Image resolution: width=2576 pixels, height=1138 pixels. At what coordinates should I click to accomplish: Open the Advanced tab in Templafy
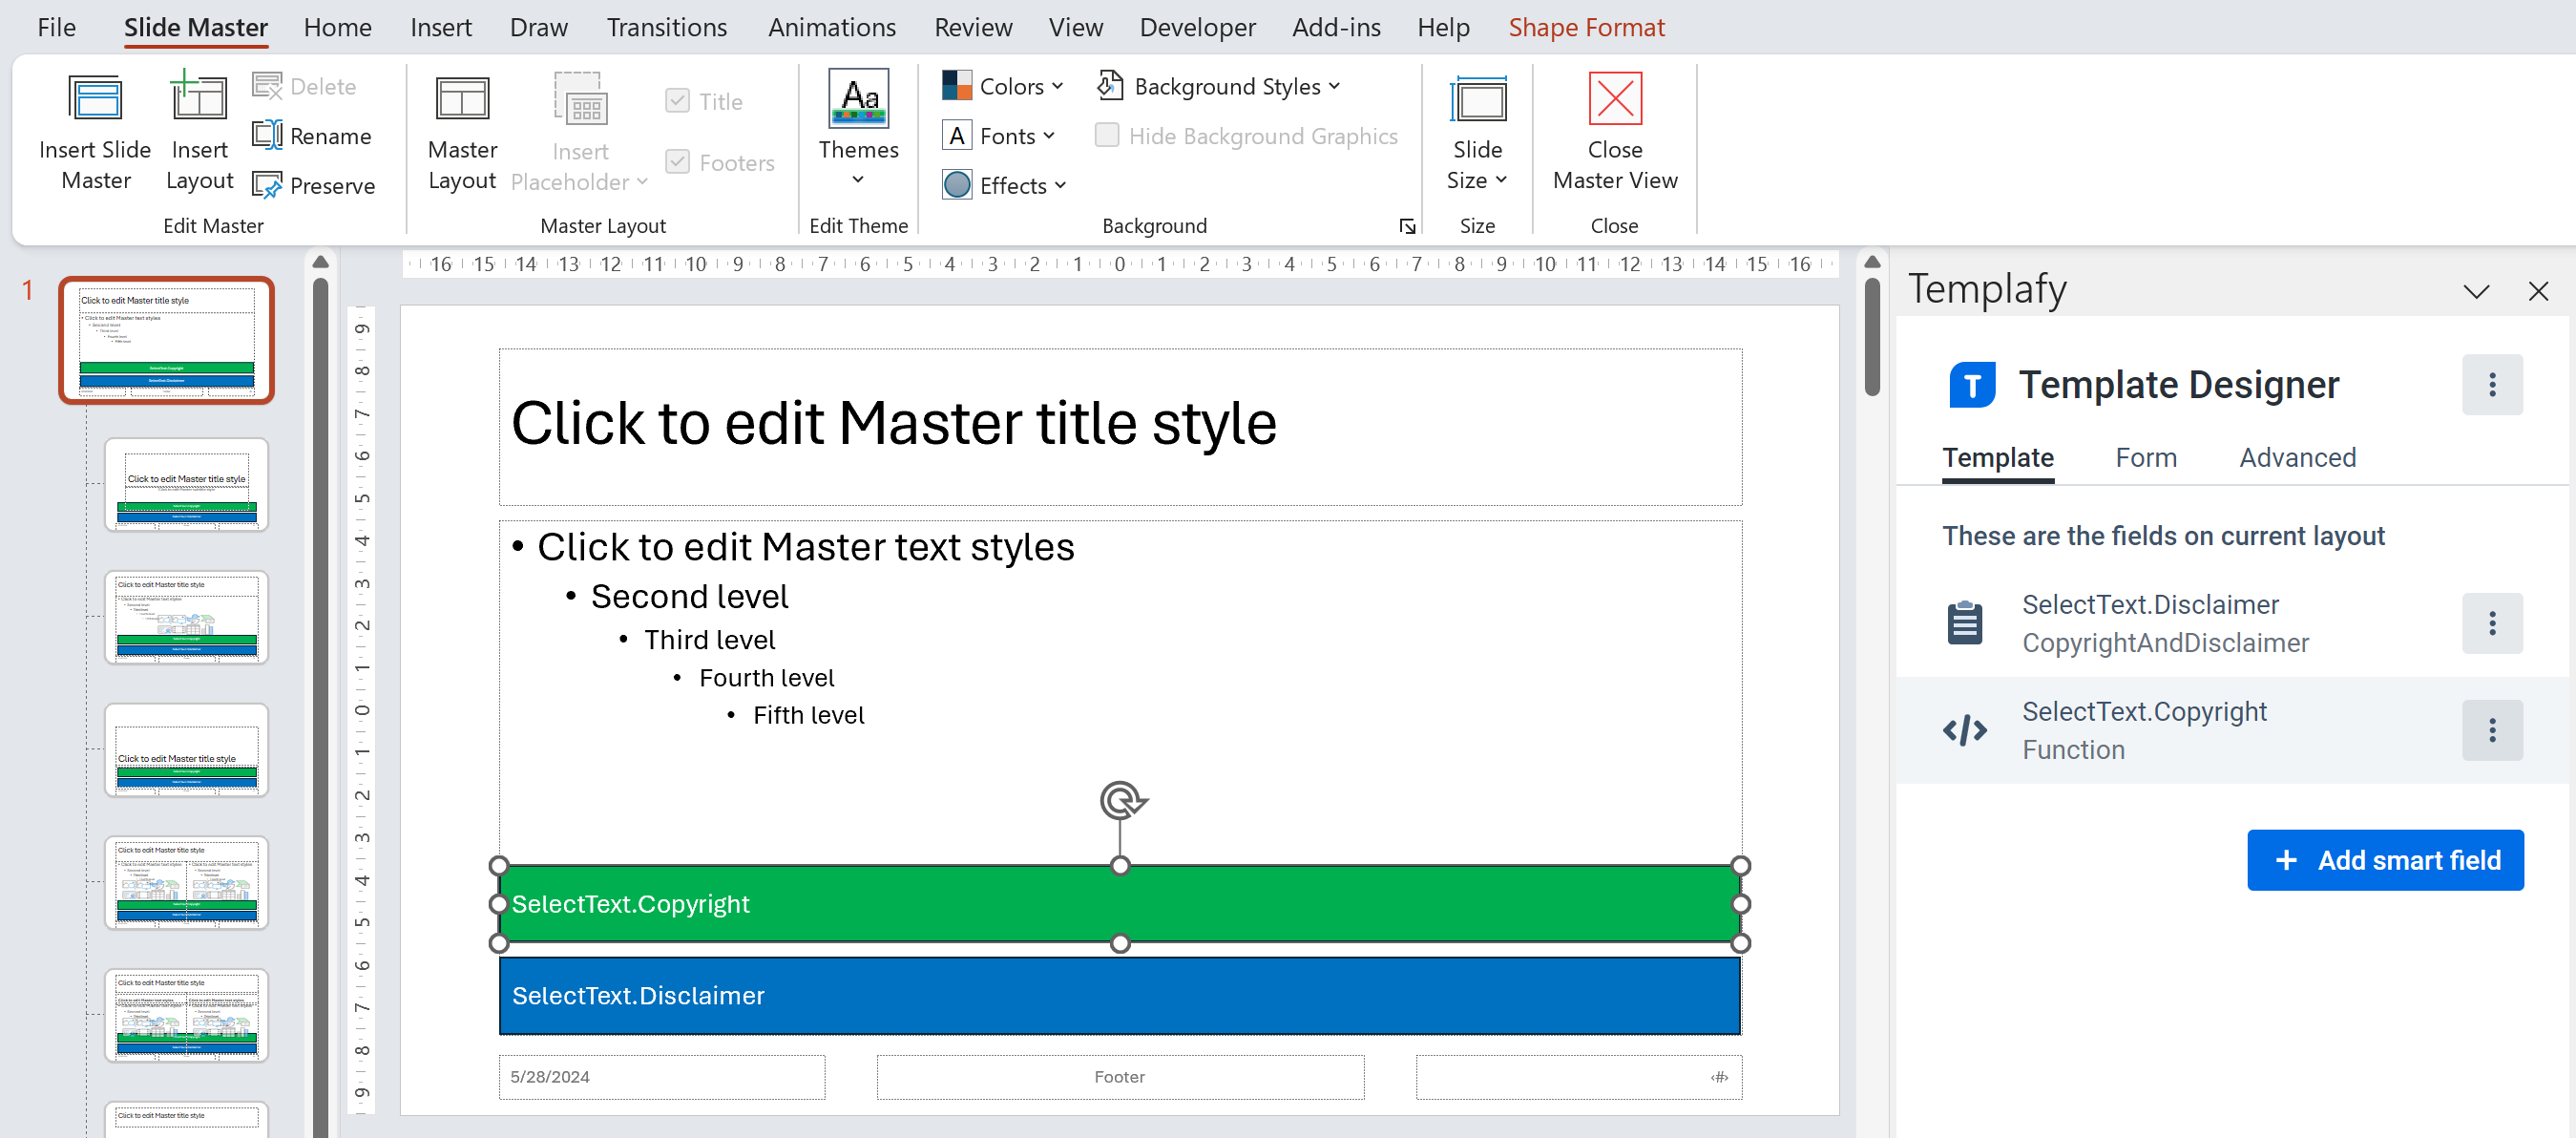tap(2296, 458)
